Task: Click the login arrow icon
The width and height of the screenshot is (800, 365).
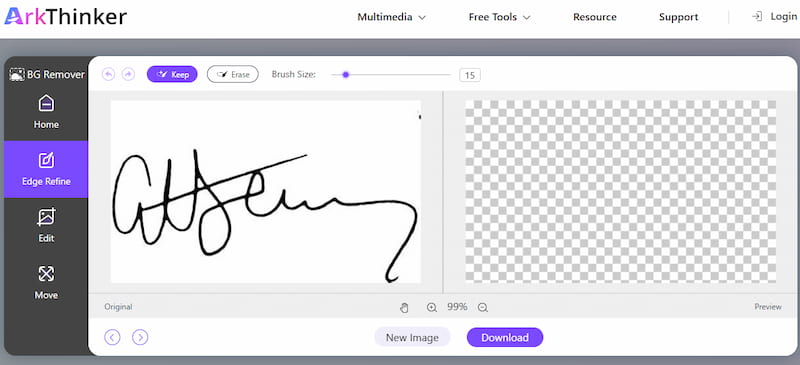Action: click(x=757, y=16)
